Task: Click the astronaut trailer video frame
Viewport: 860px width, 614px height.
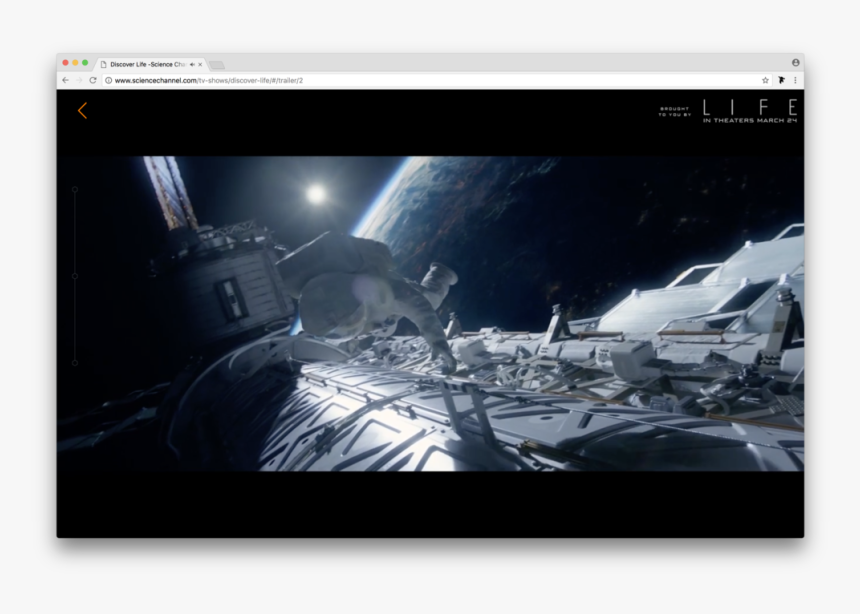Action: point(431,313)
